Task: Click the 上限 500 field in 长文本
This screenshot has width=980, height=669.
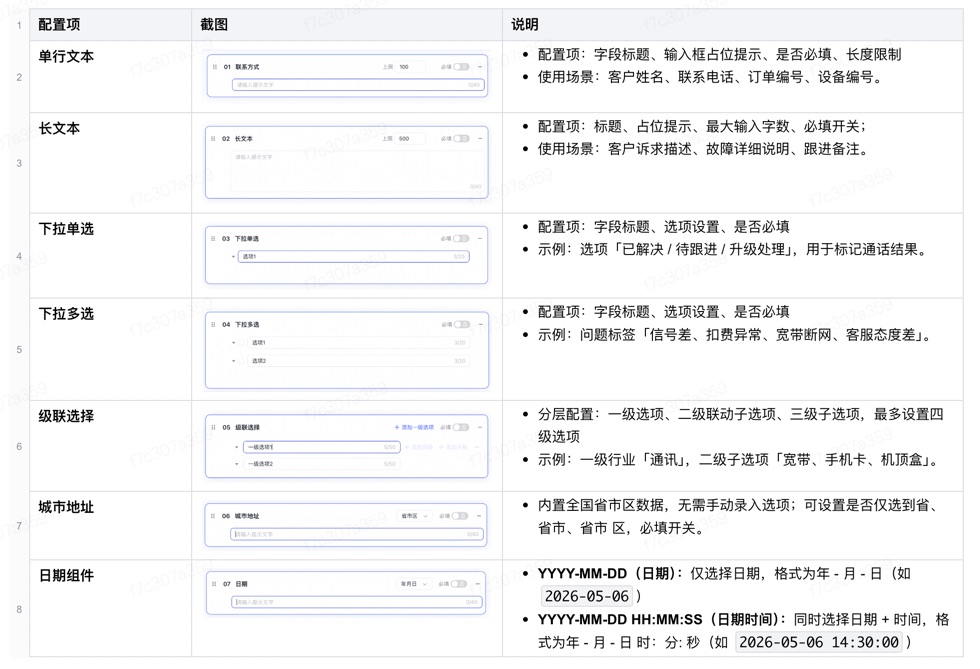Action: 411,138
